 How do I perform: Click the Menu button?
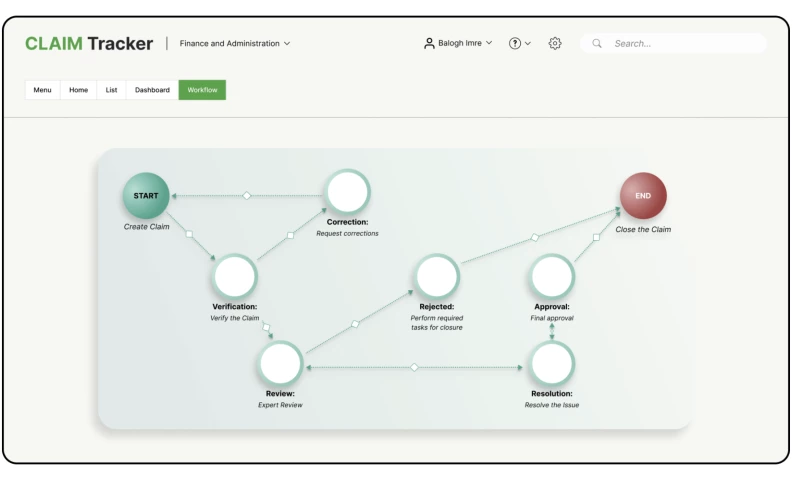pyautogui.click(x=42, y=90)
